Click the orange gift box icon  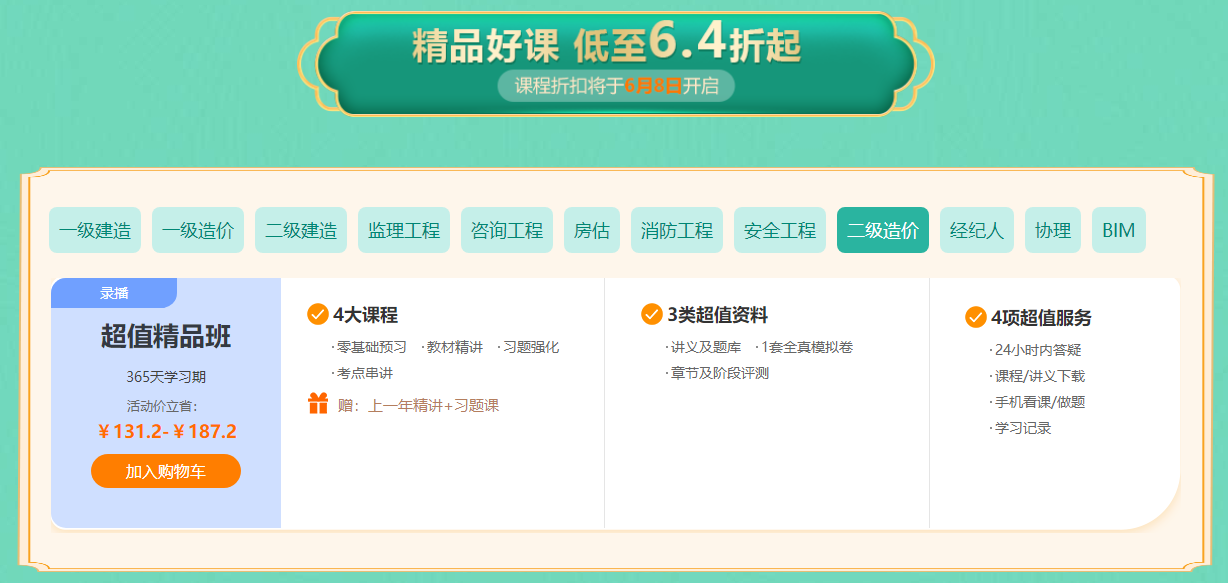click(318, 404)
